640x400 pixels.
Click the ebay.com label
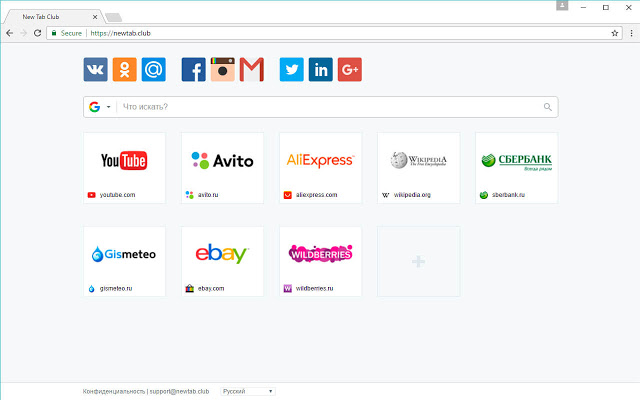coord(211,289)
